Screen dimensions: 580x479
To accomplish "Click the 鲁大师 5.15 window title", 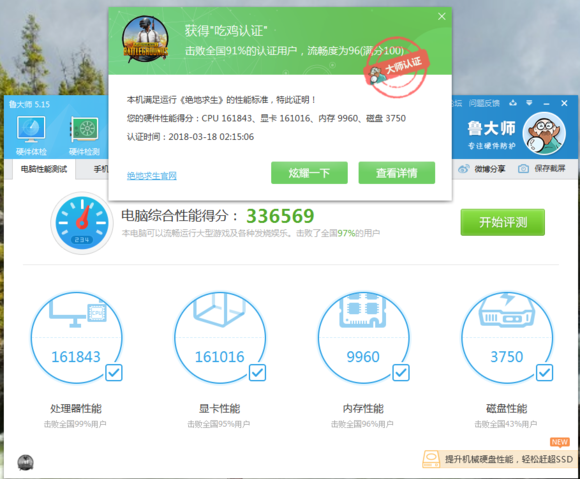I will [x=29, y=104].
